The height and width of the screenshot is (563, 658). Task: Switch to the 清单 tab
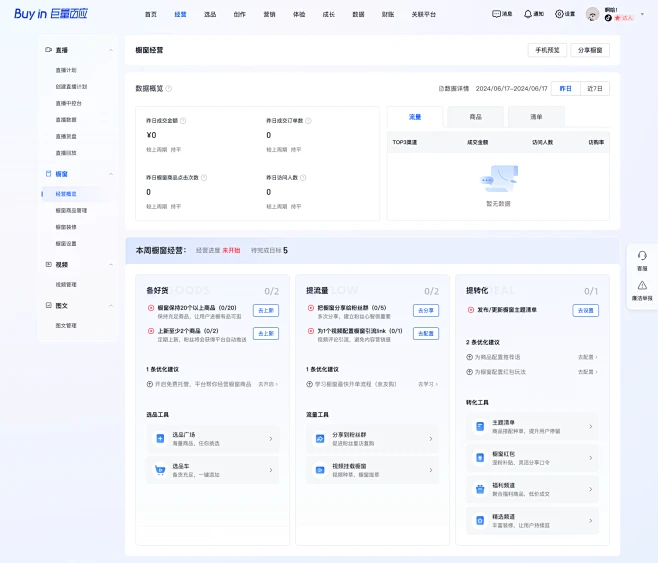coord(536,117)
